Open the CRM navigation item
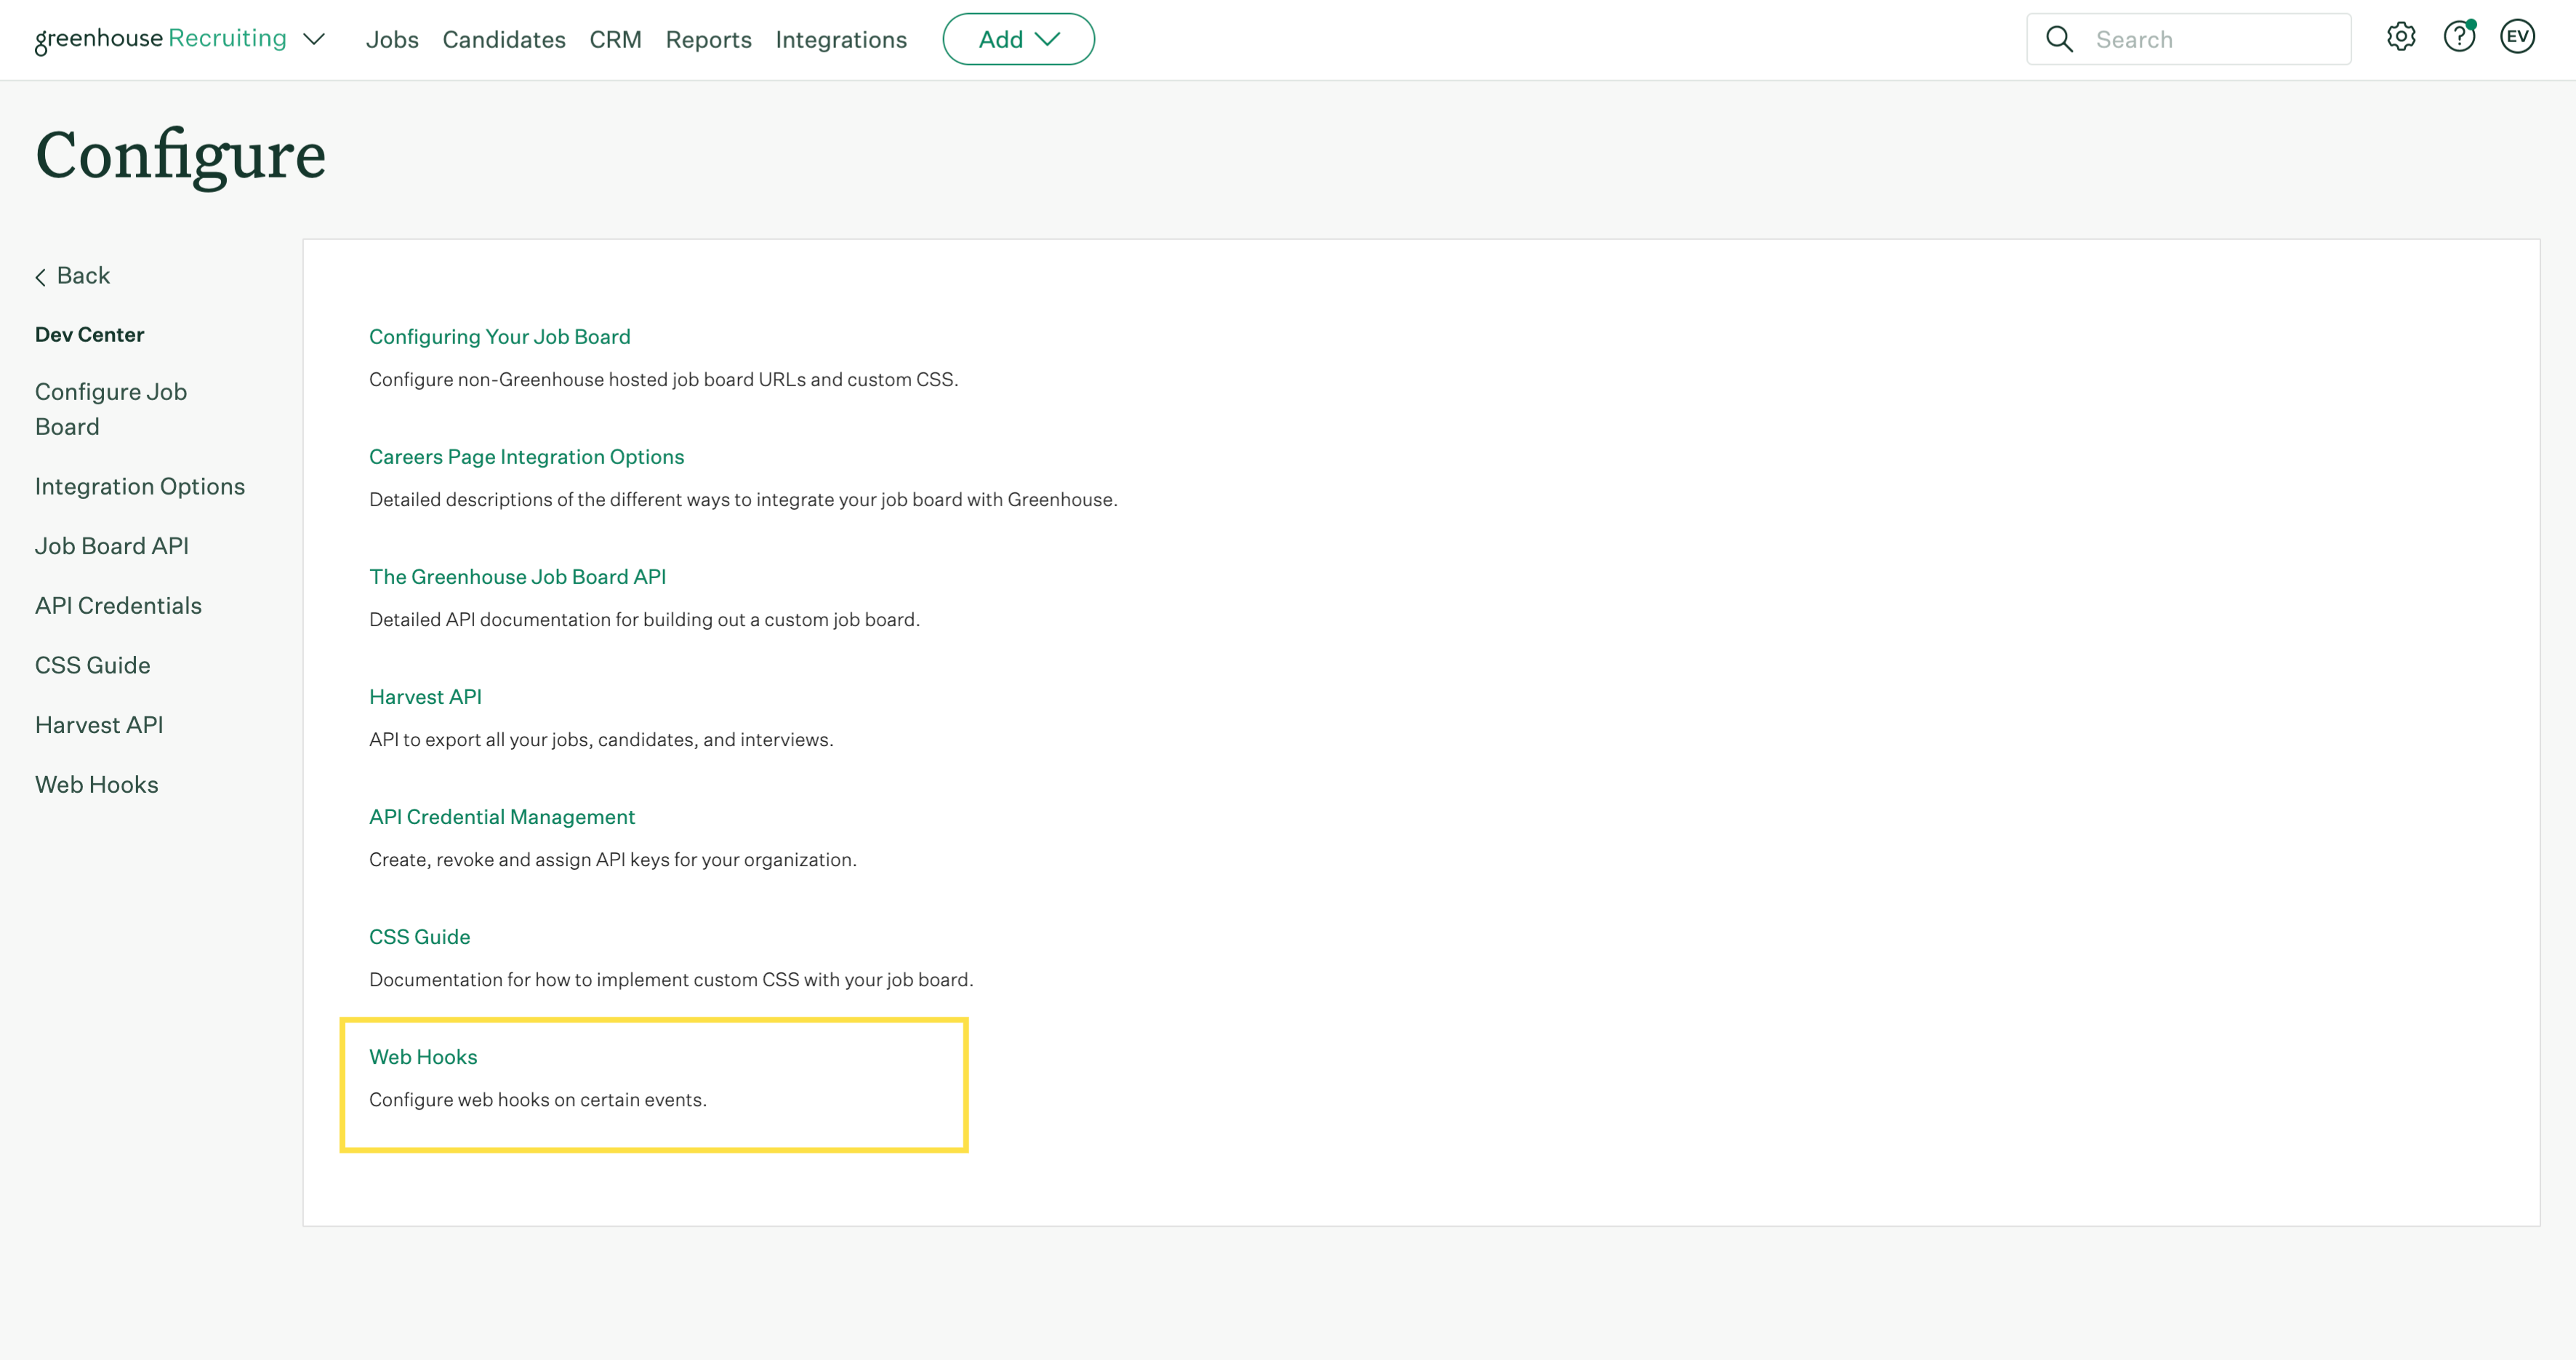 click(x=615, y=39)
